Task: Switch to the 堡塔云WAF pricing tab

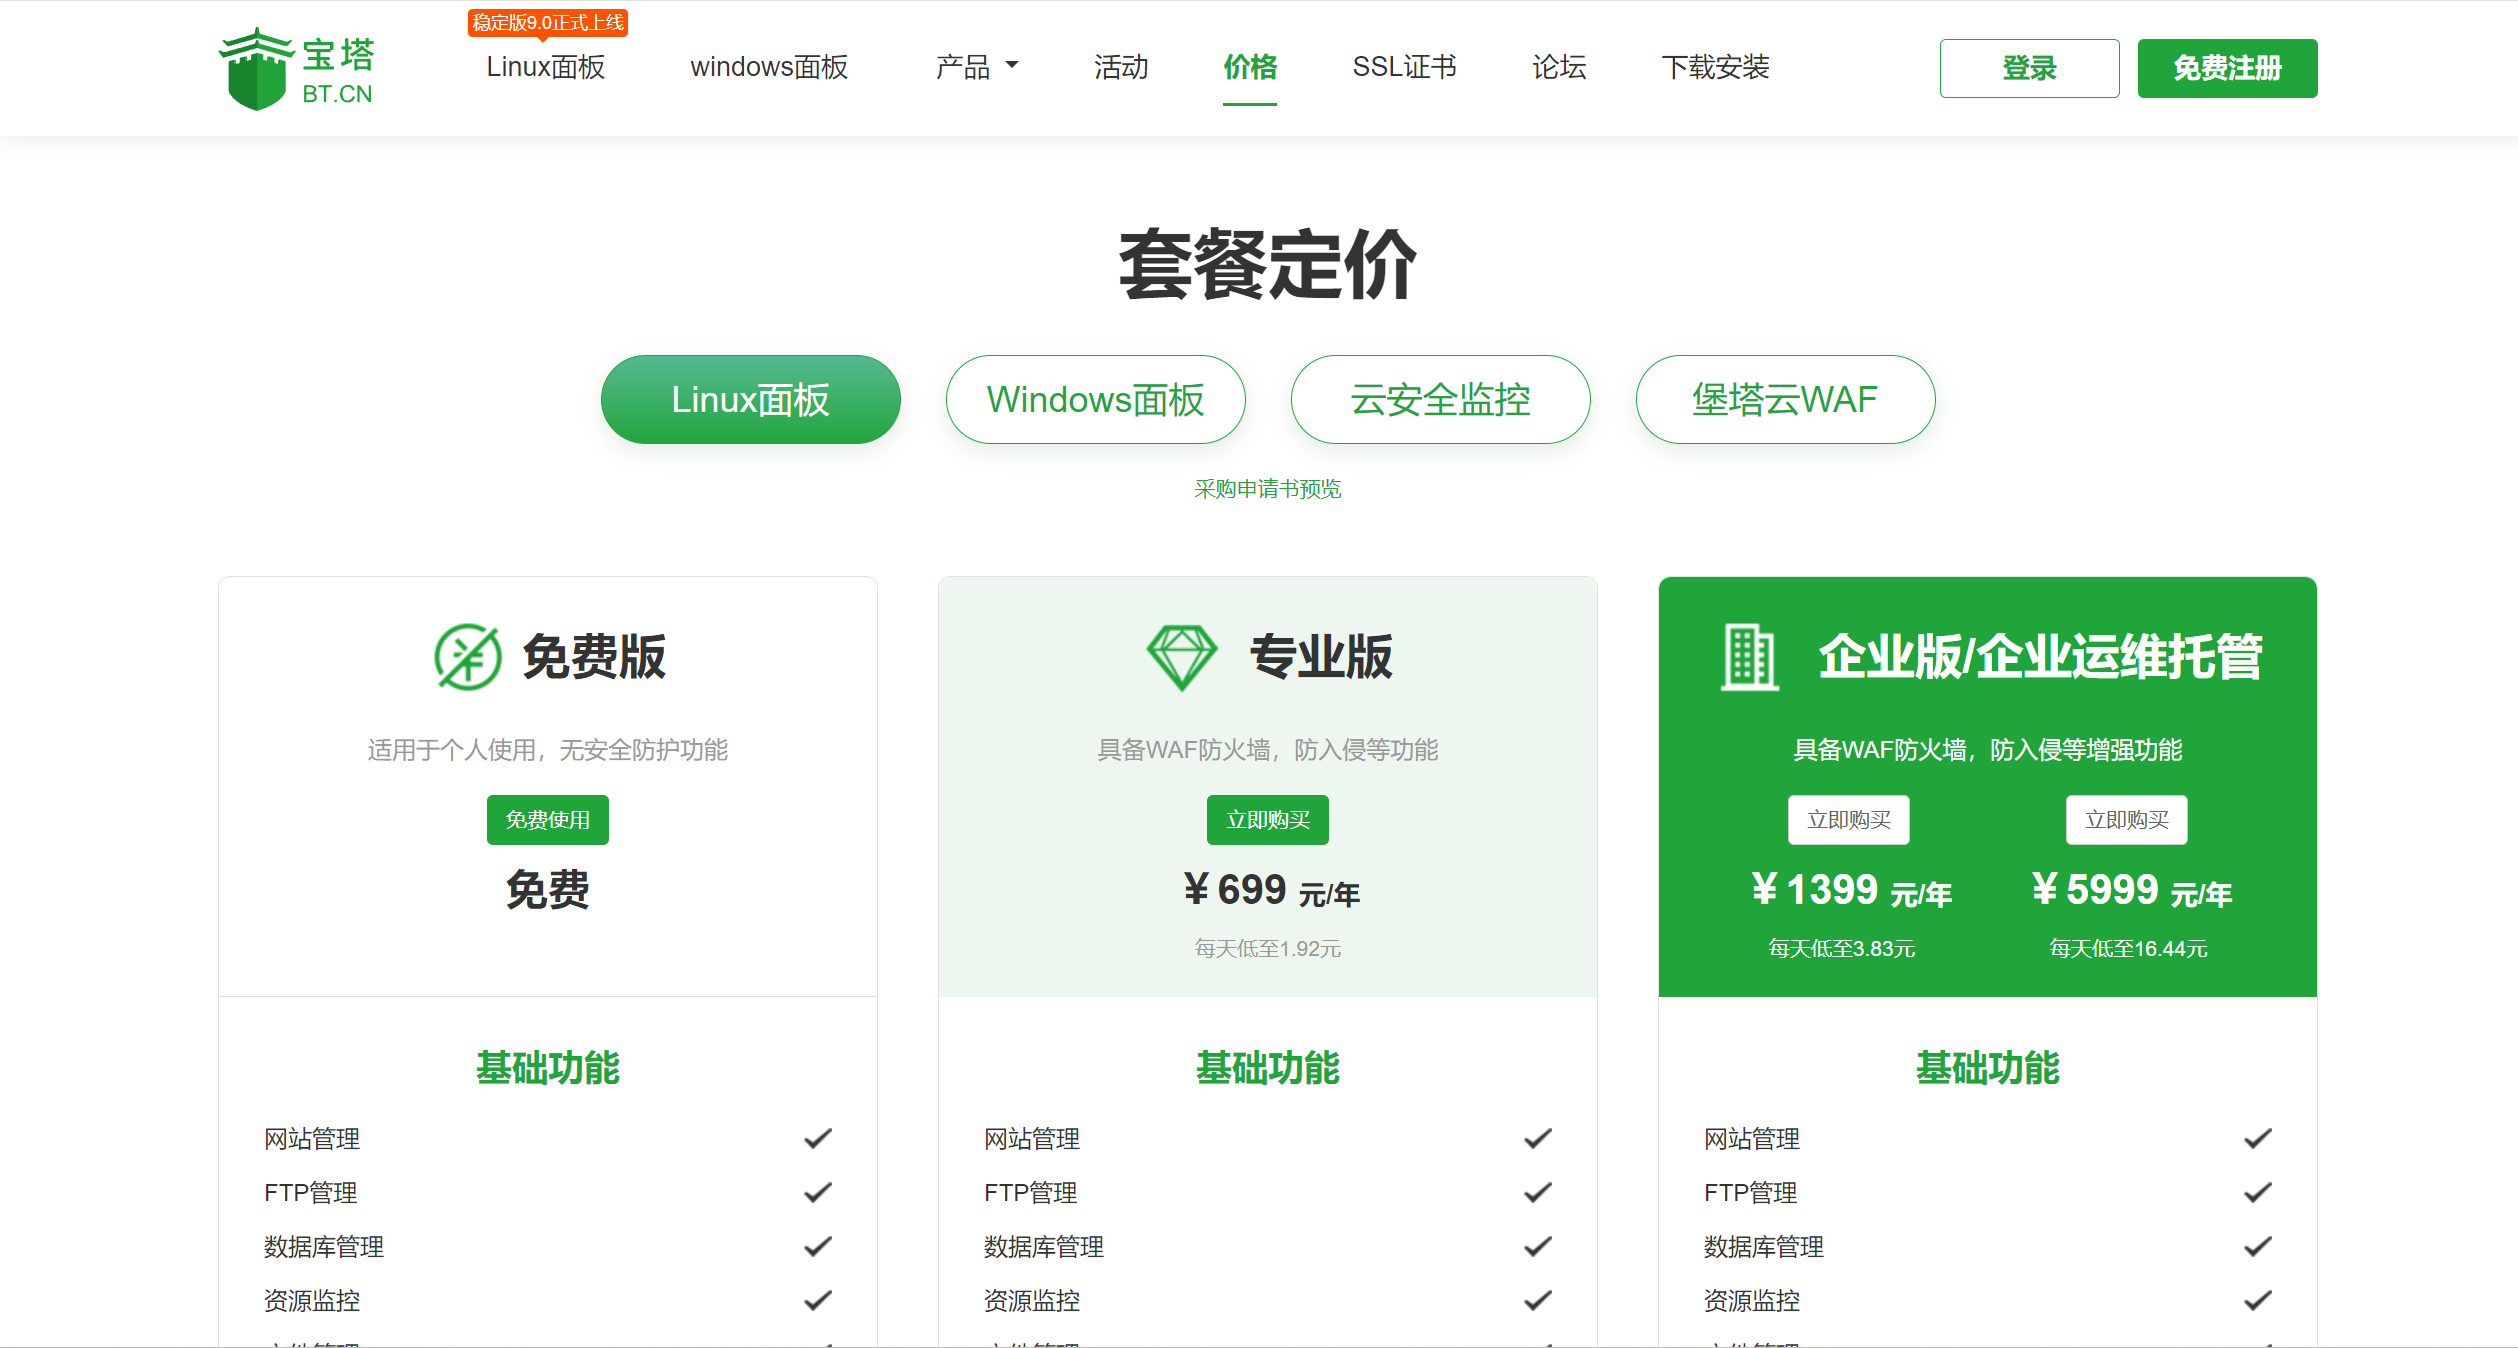Action: [1785, 400]
